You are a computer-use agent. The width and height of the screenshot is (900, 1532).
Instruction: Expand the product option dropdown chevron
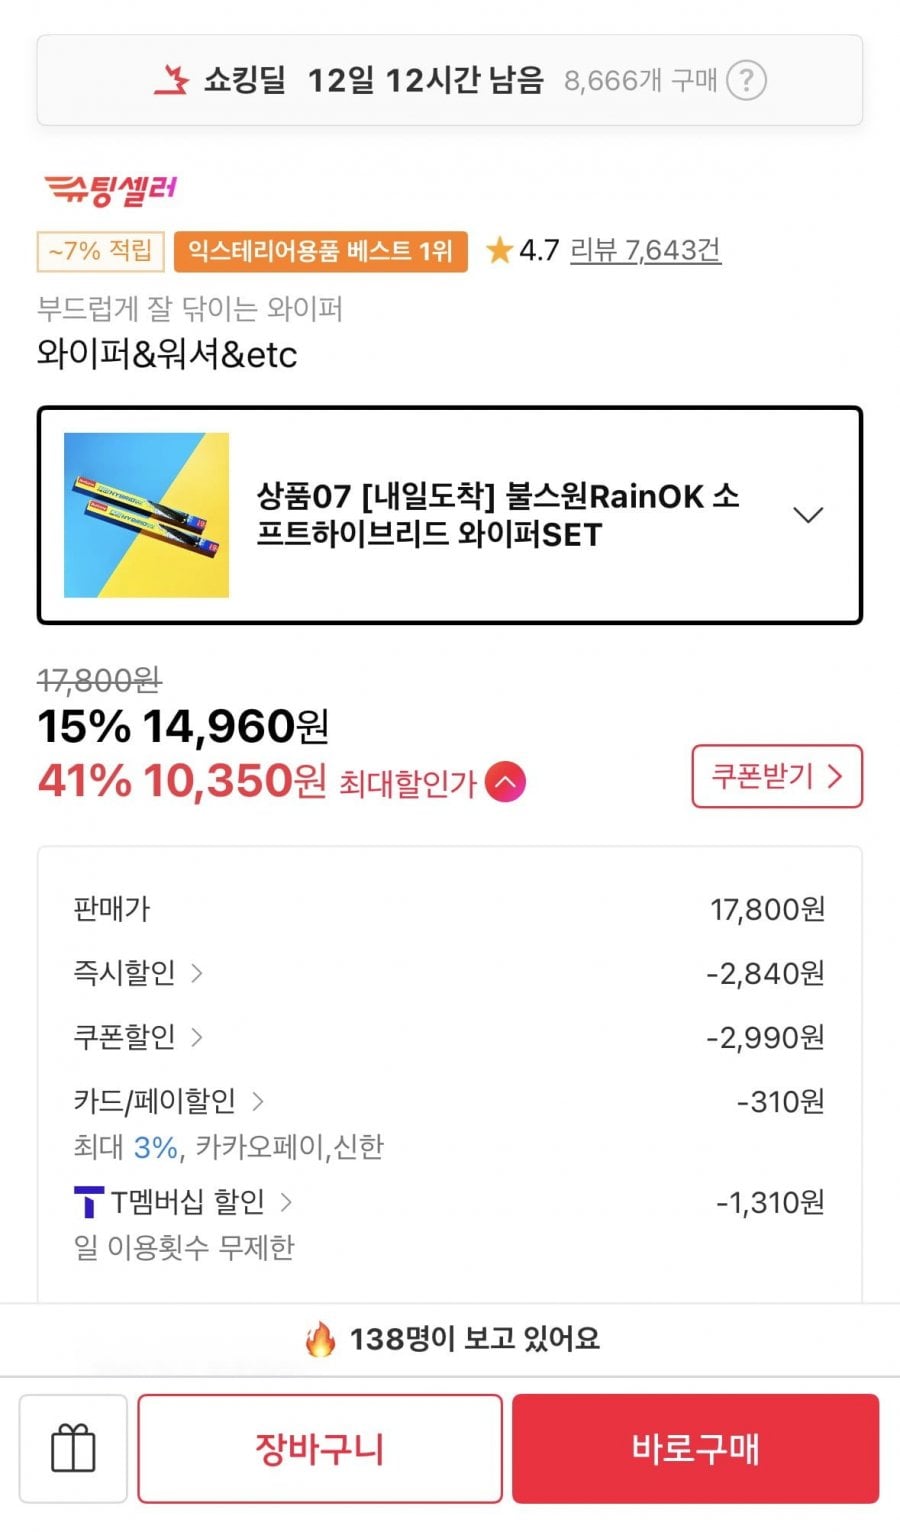point(808,515)
